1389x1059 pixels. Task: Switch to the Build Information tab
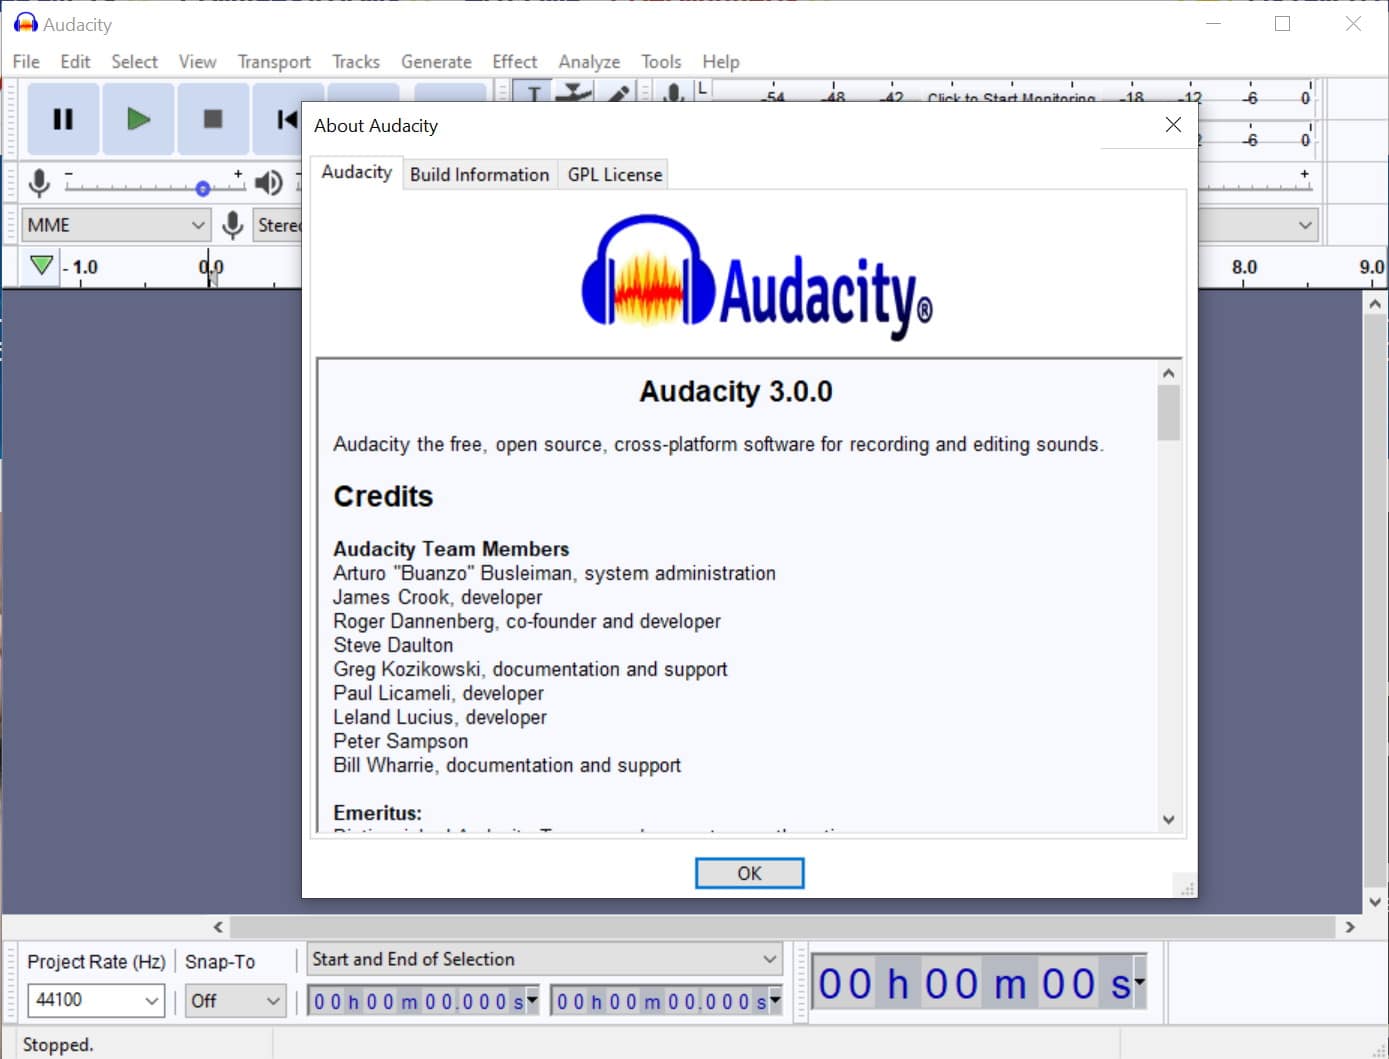coord(479,174)
